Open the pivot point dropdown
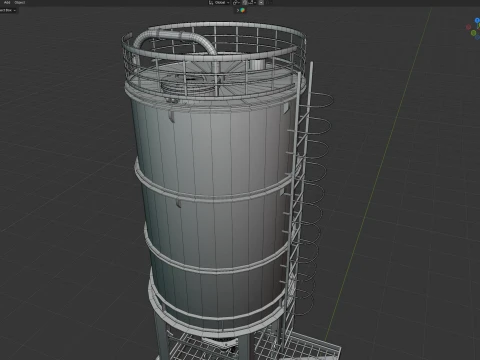Image resolution: width=480 pixels, height=360 pixels. (x=236, y=2)
